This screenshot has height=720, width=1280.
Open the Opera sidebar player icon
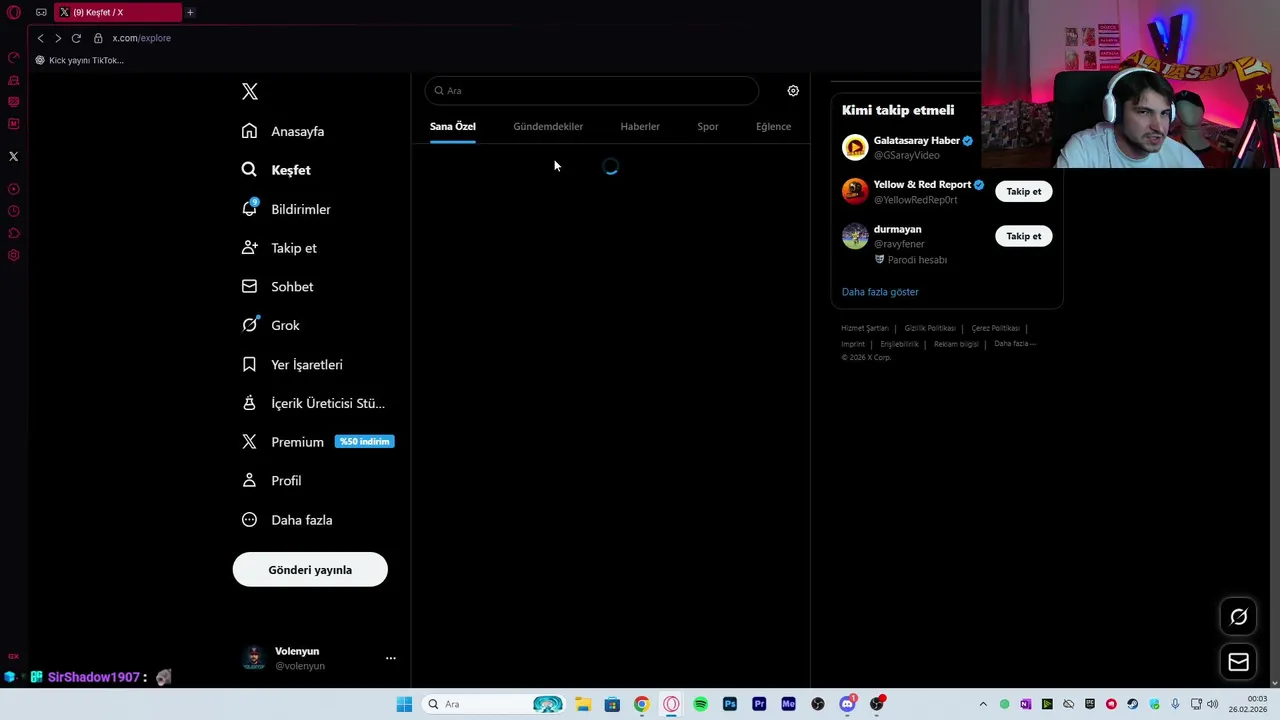point(14,189)
